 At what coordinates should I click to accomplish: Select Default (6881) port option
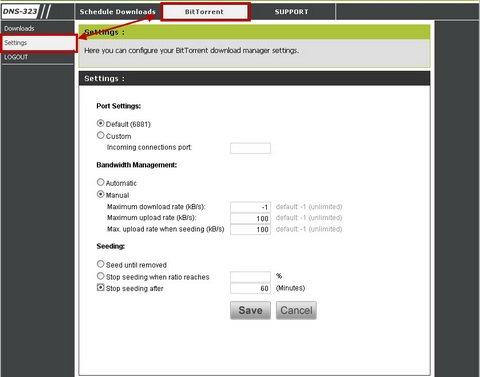100,123
